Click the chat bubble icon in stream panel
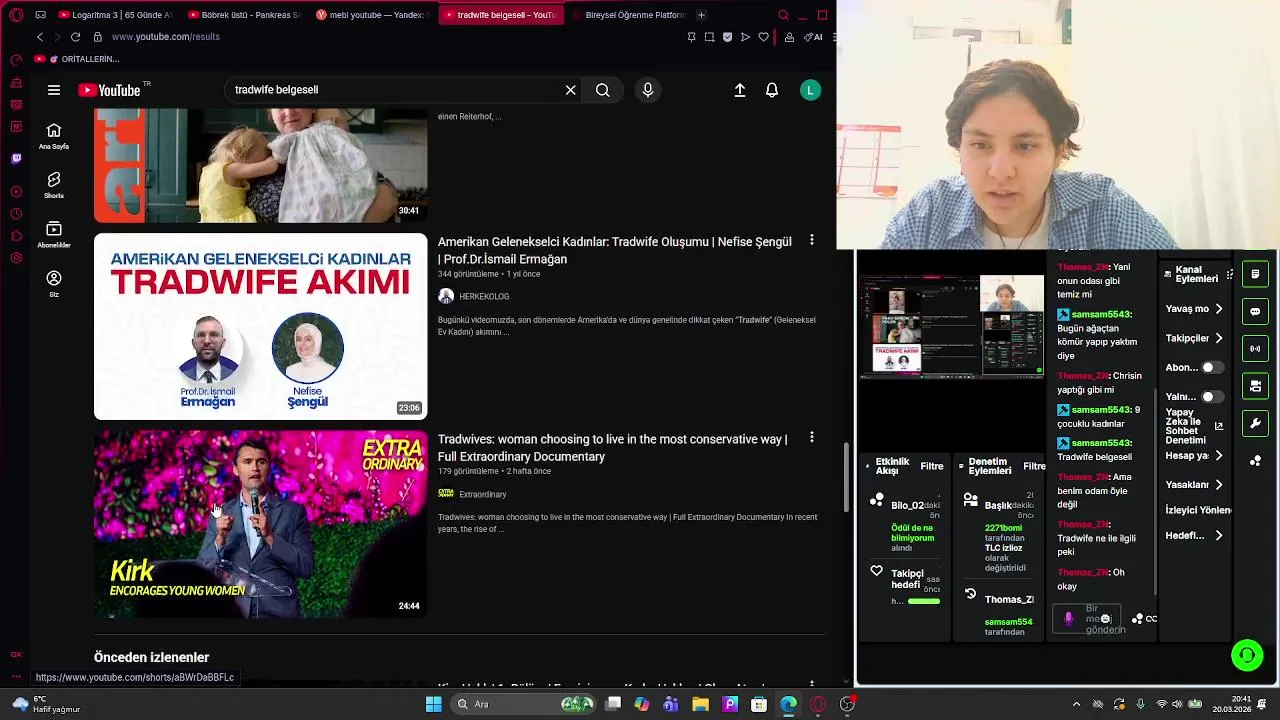The image size is (1280, 720). tap(1255, 311)
